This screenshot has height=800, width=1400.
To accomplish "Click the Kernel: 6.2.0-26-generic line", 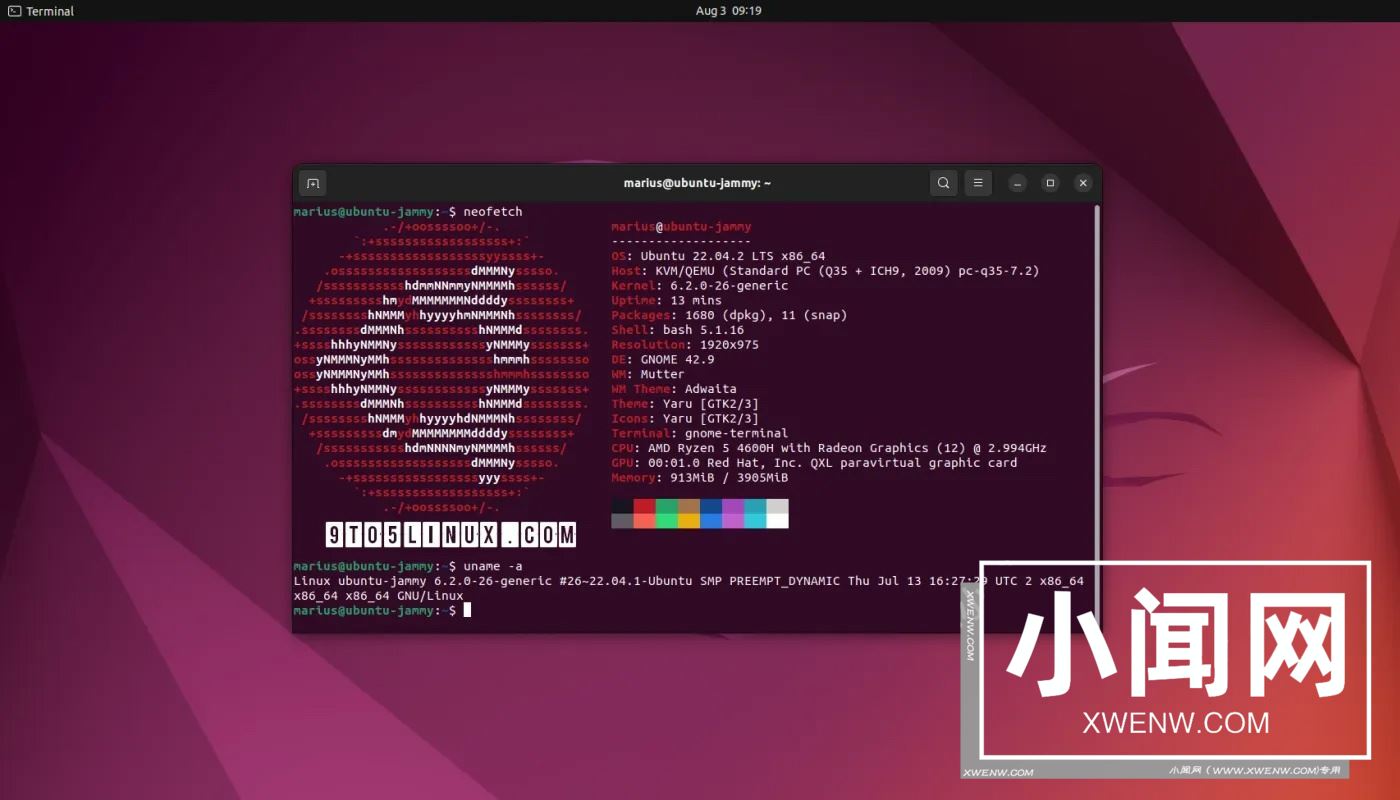I will [x=700, y=286].
